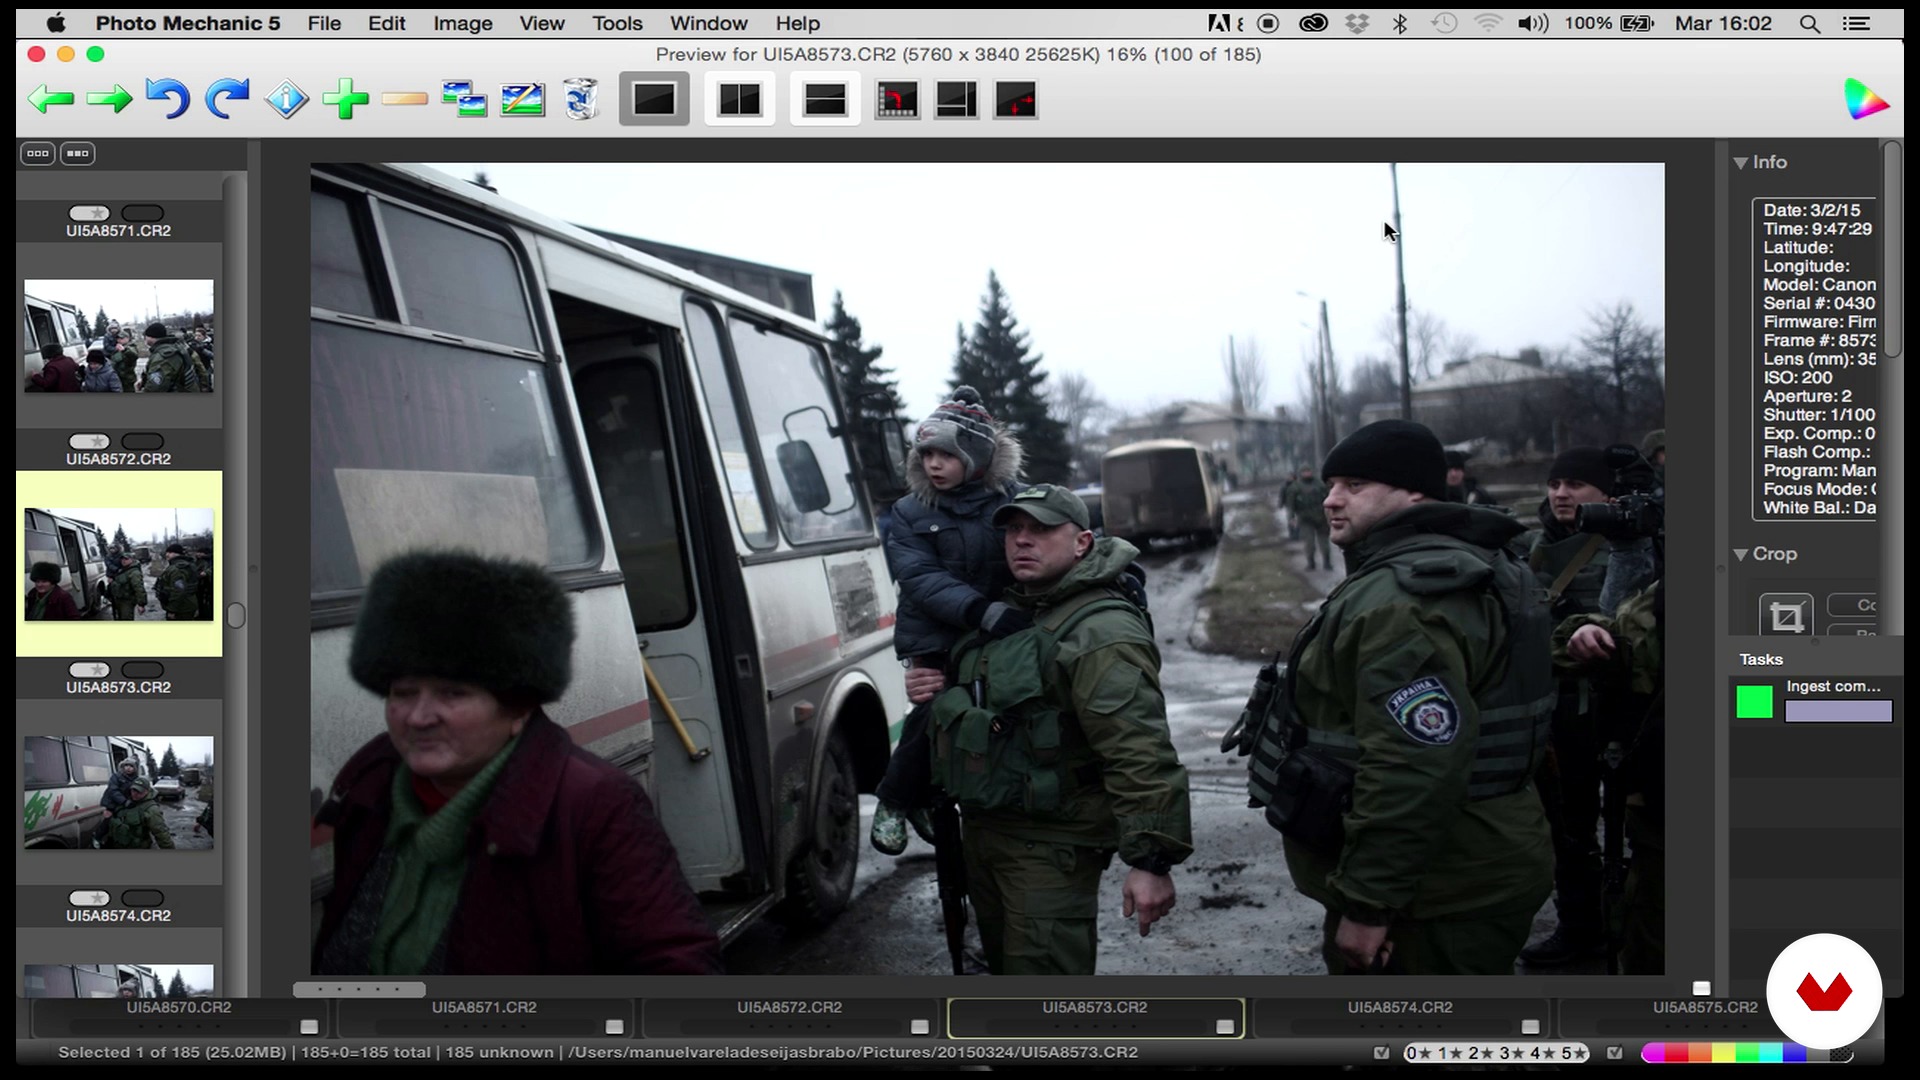Select highlighted bus scene filmstrip thumbnail
This screenshot has height=1080, width=1920.
point(119,564)
